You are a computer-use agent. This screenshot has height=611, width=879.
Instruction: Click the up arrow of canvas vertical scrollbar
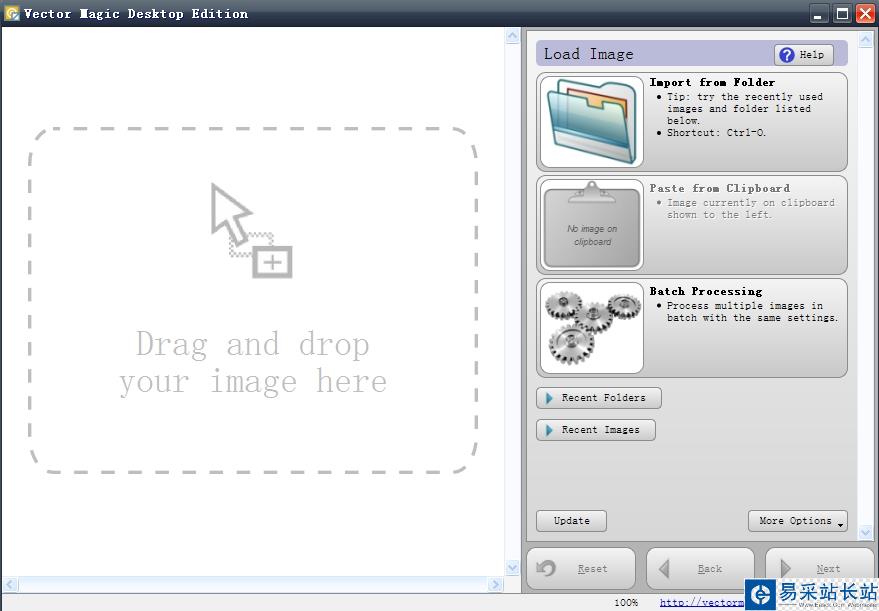[x=512, y=36]
